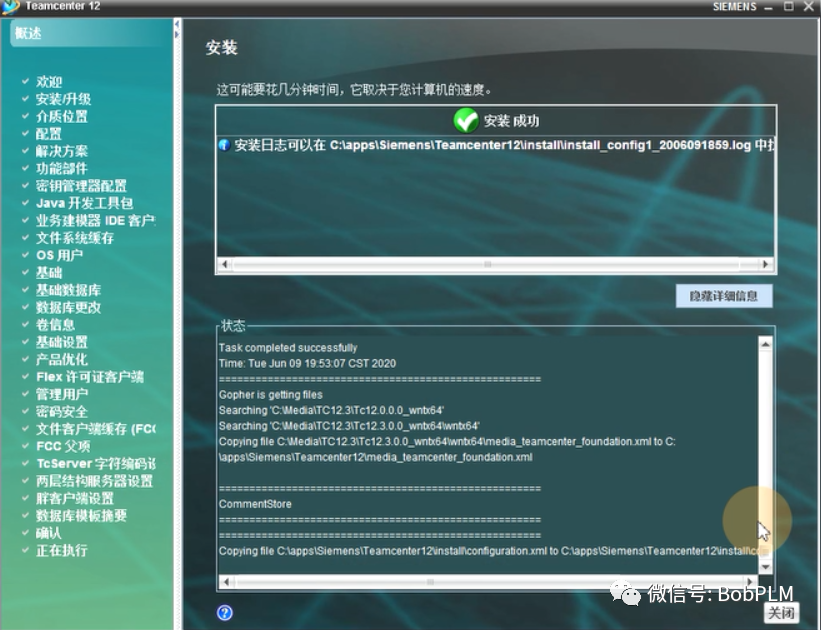Select the 安装/升级 step
Viewport: 821px width, 630px height.
pyautogui.click(x=63, y=99)
